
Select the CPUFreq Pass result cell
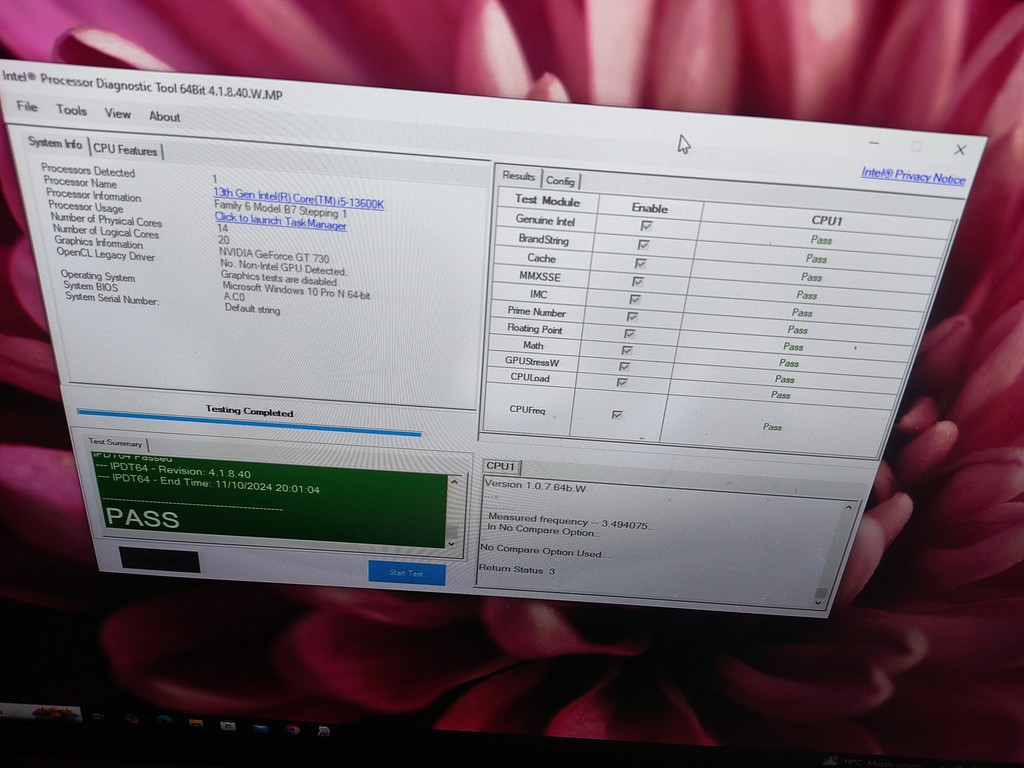[x=772, y=426]
